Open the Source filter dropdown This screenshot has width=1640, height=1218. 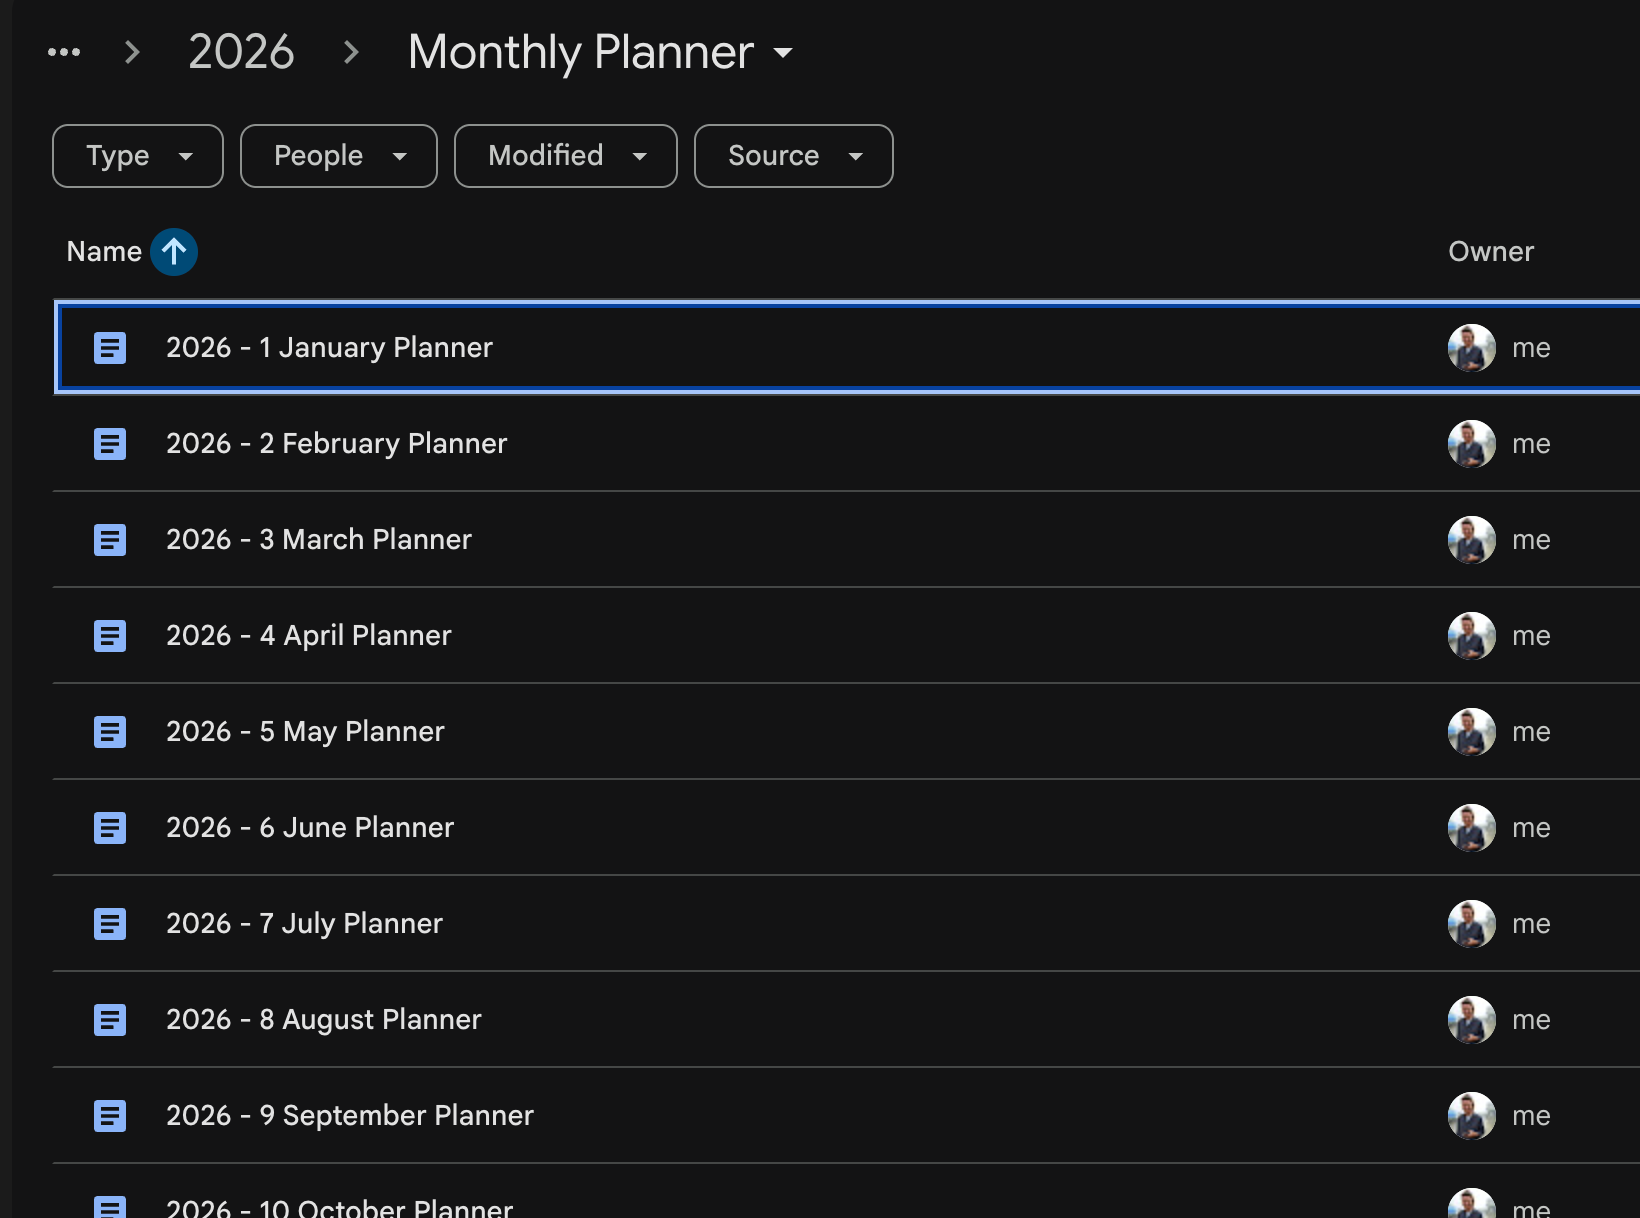[x=794, y=156]
